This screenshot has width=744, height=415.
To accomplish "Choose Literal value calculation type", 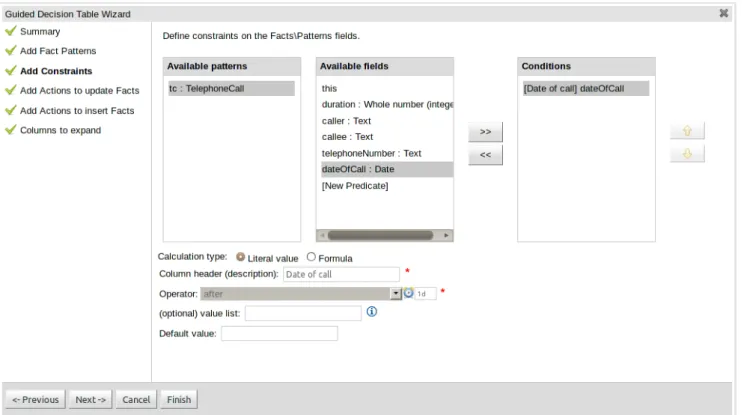I will click(241, 257).
